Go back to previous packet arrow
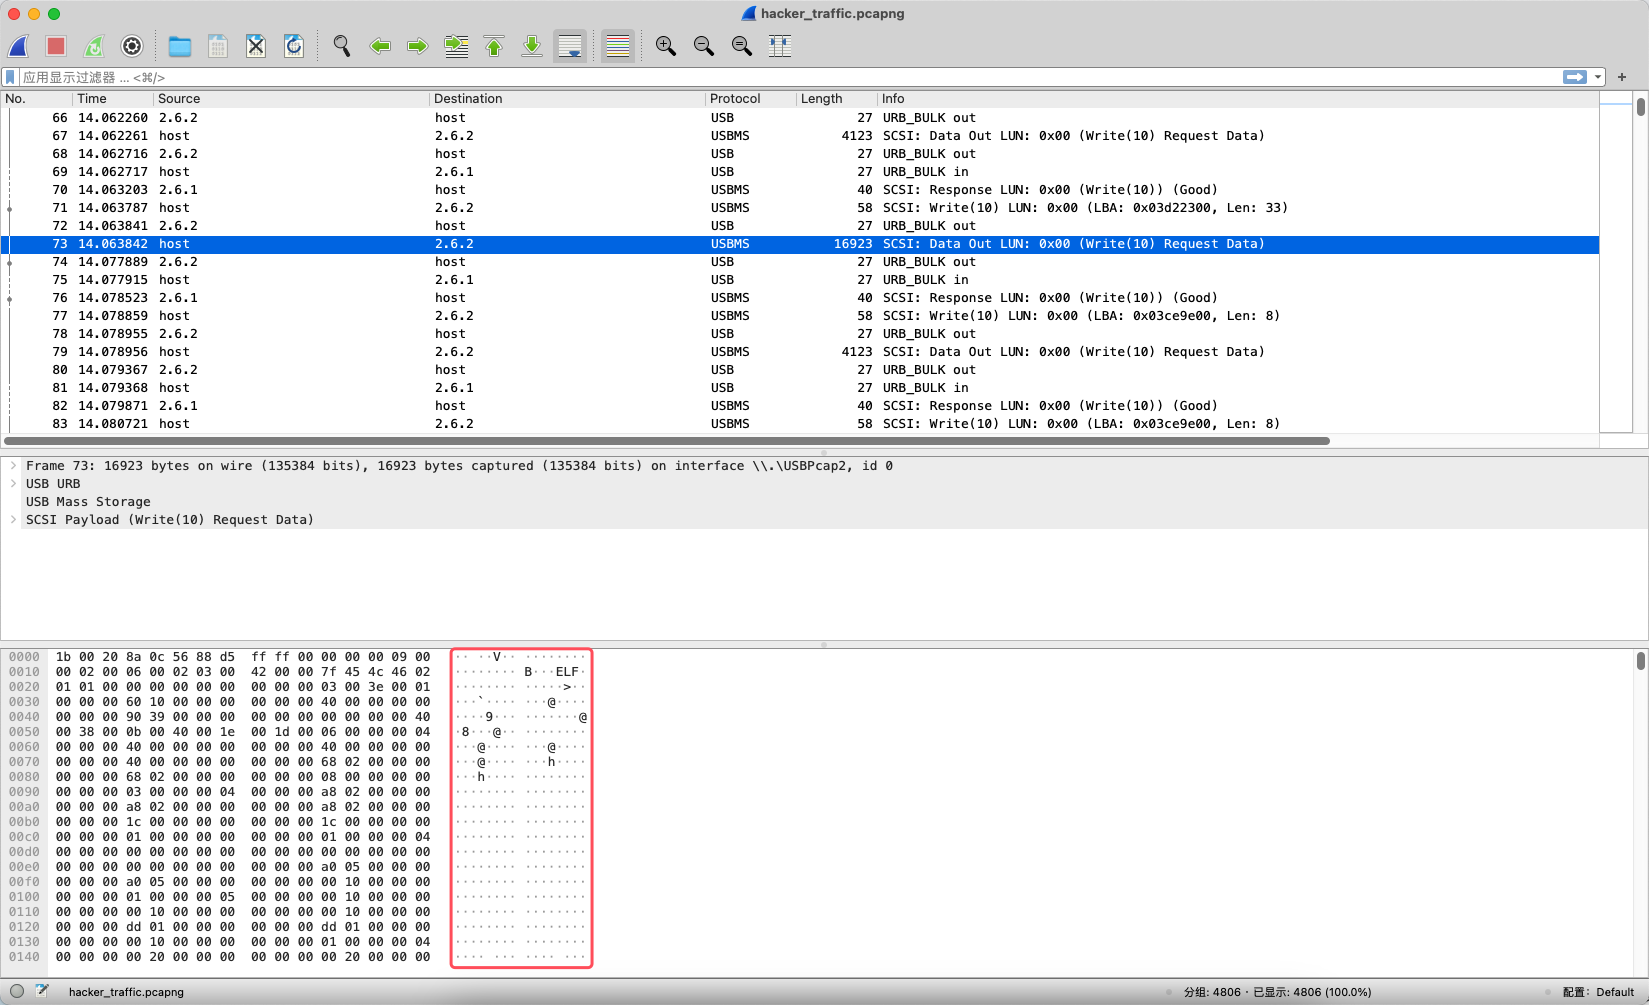Viewport: 1649px width, 1005px height. [380, 46]
